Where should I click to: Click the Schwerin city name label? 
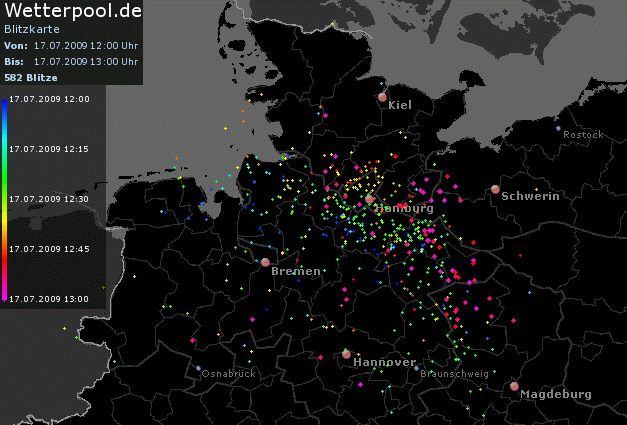tap(531, 196)
